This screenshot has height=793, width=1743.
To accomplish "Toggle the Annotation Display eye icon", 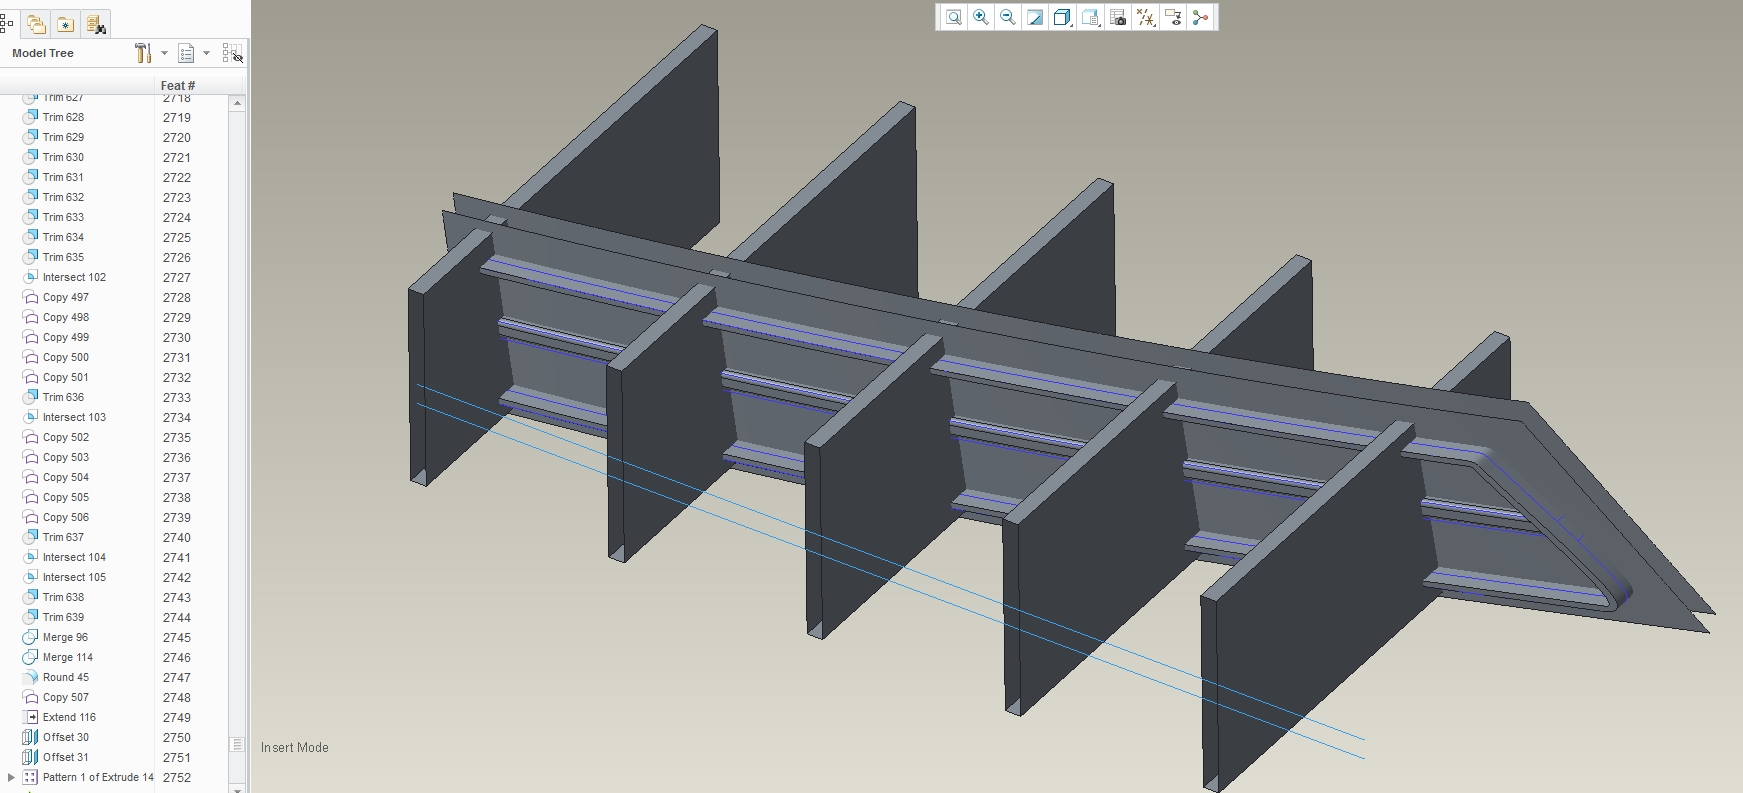I will pos(1173,17).
